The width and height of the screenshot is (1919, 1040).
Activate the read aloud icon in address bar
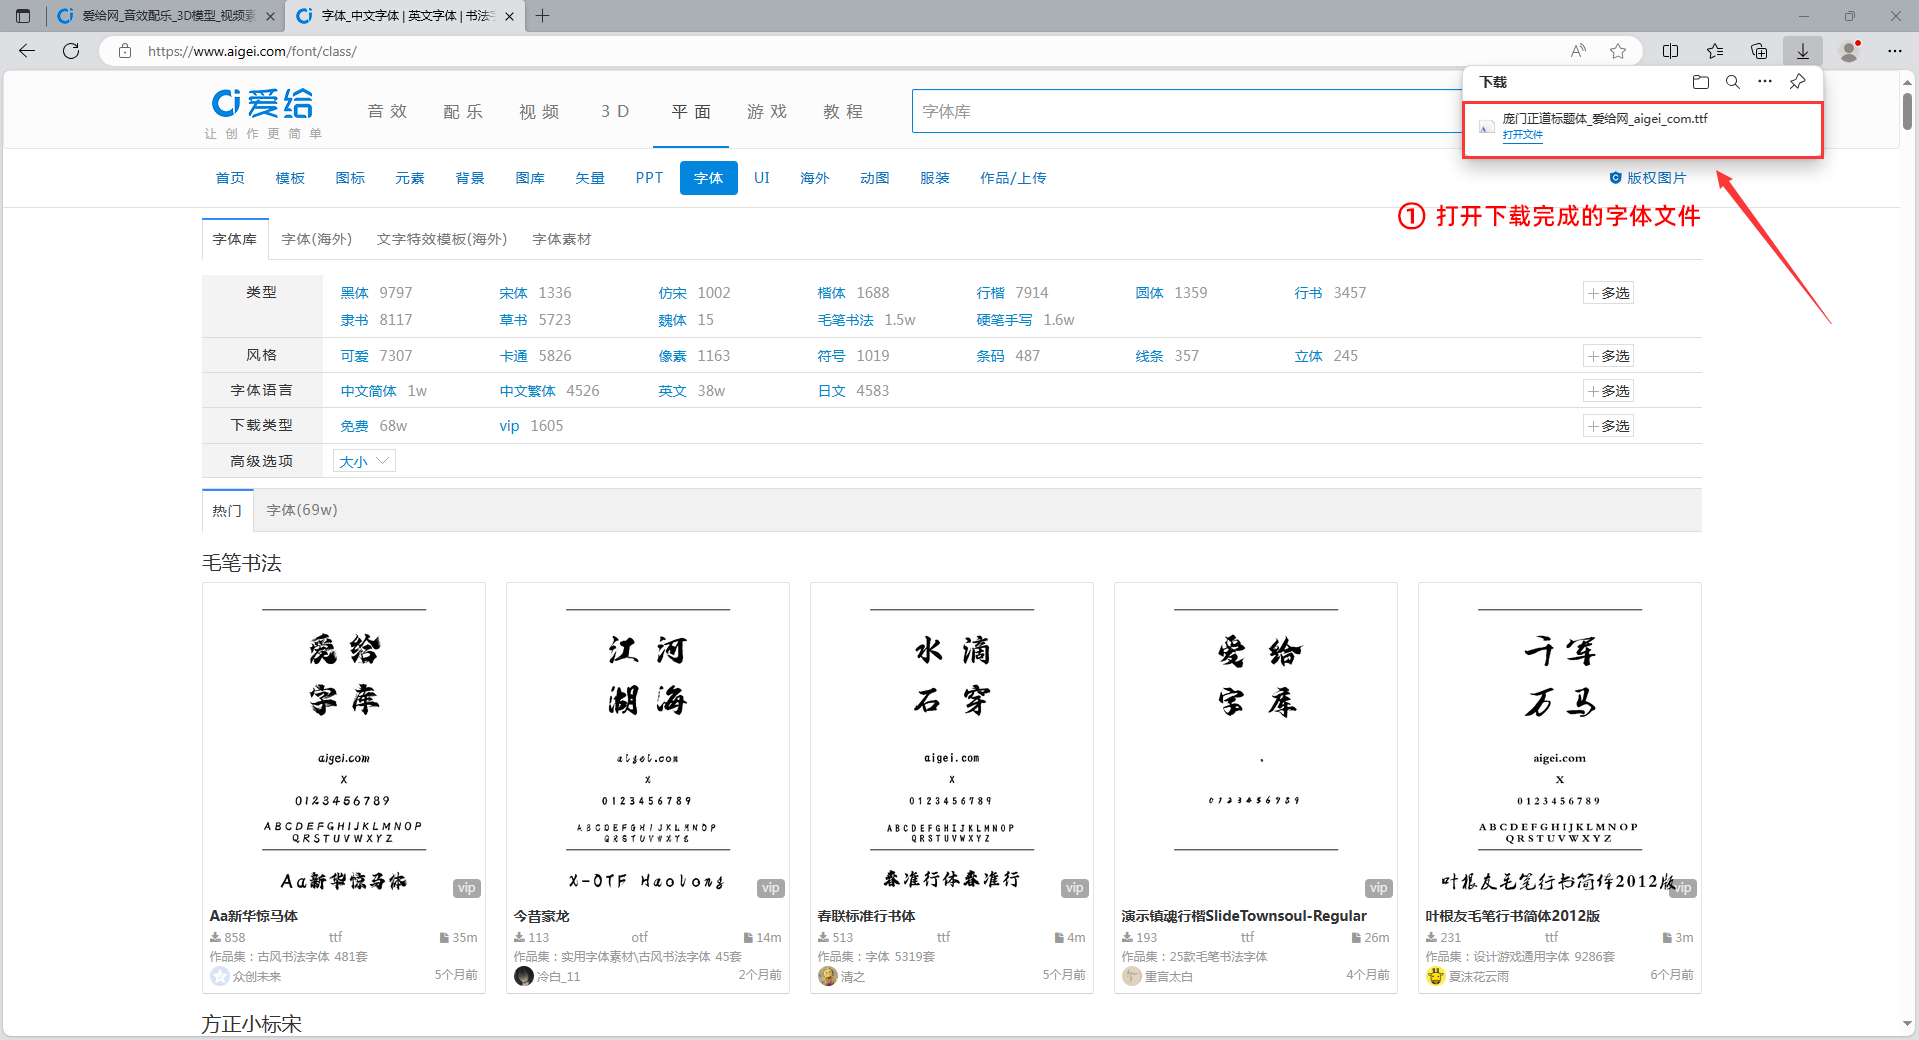click(x=1578, y=51)
